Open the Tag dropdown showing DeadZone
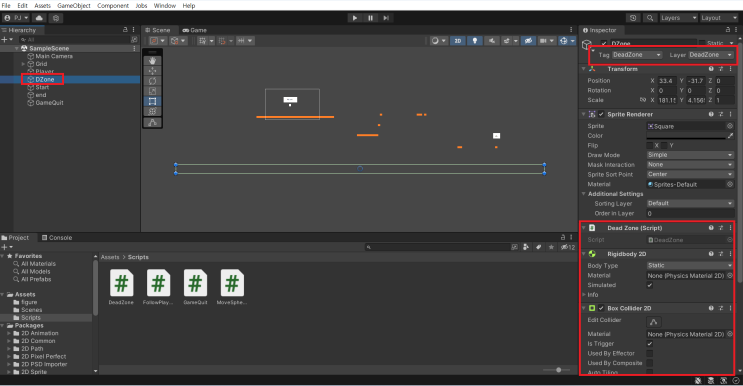743x386 pixels. point(636,55)
